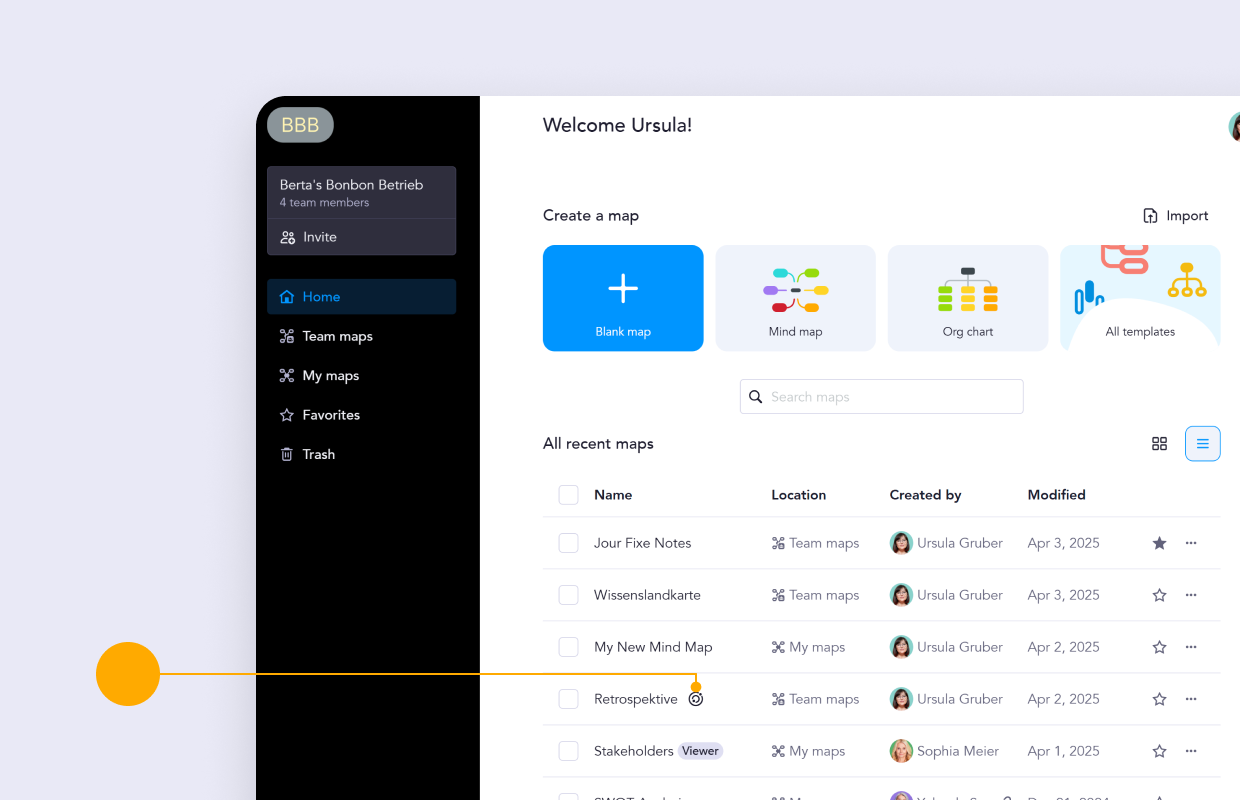1240x800 pixels.
Task: Open more options for Retrospektive
Action: [x=1191, y=699]
